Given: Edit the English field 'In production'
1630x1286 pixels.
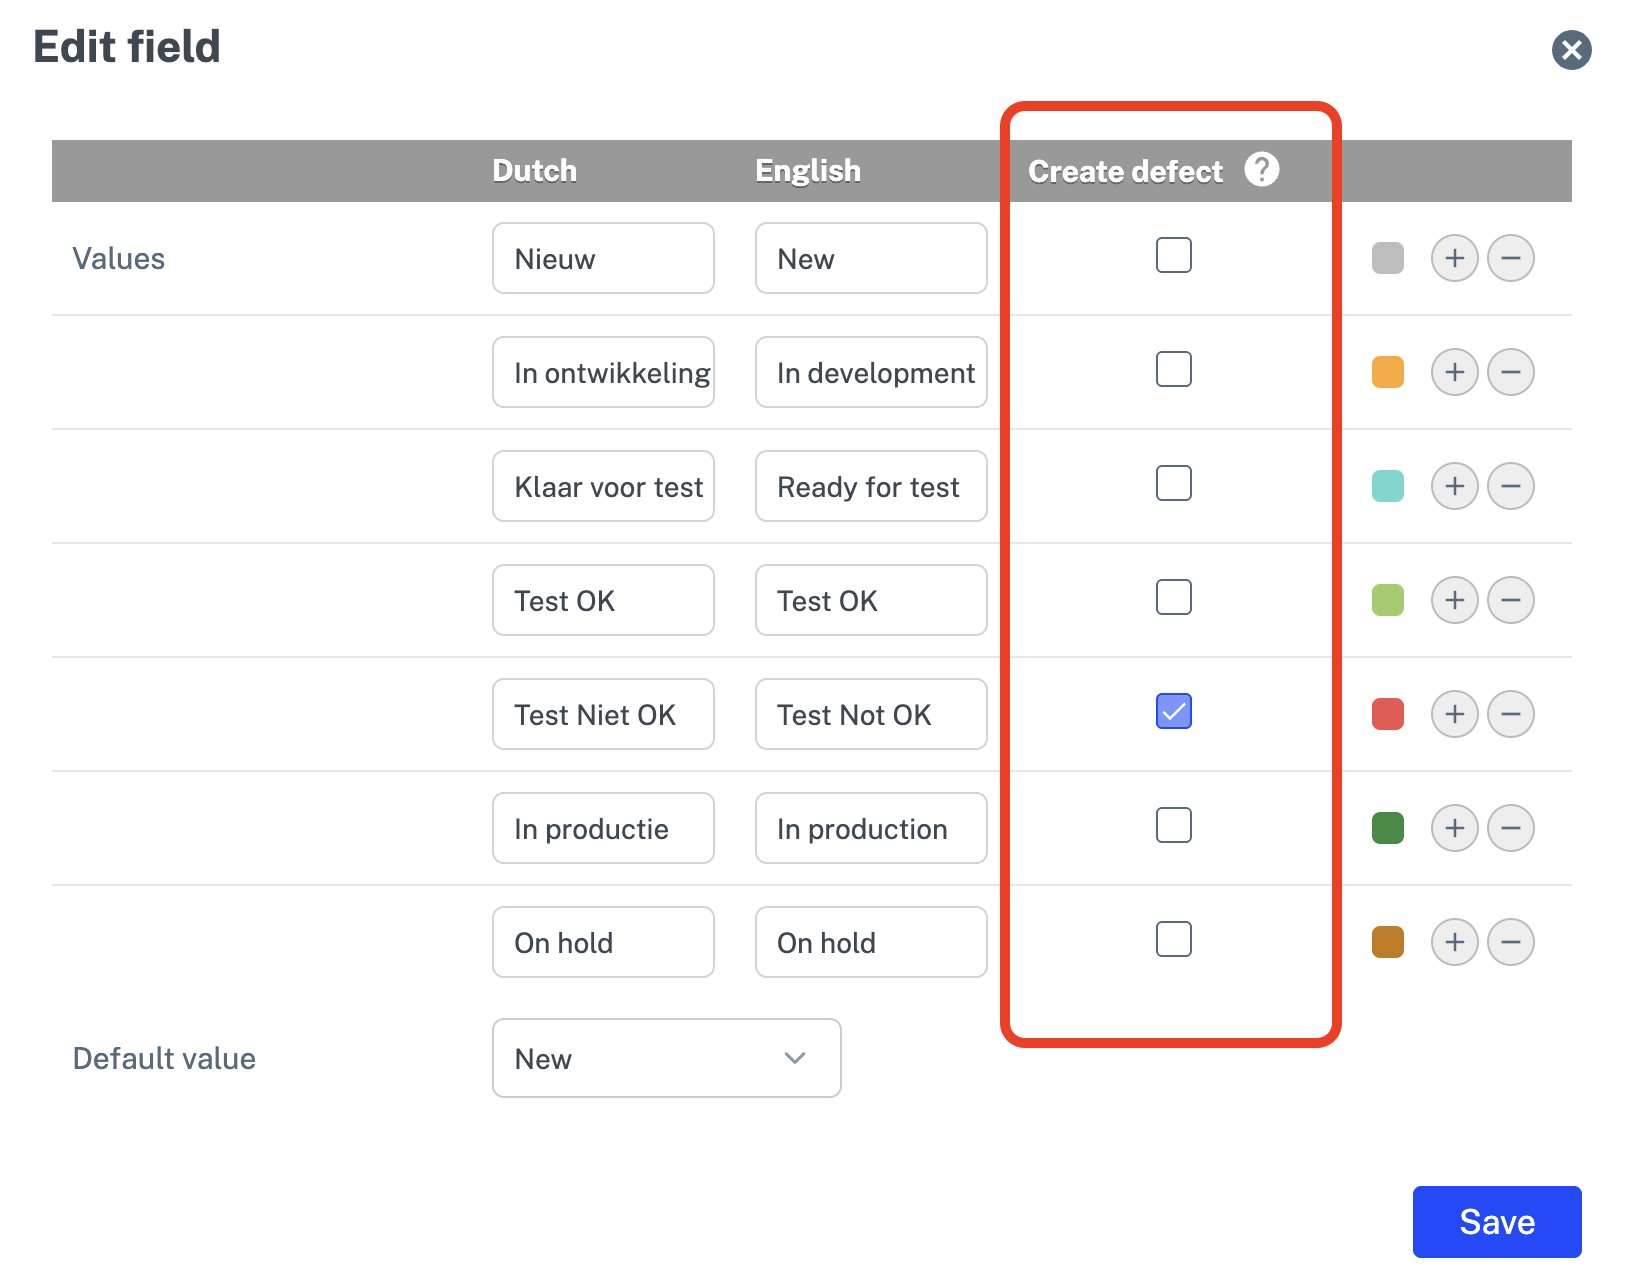Looking at the screenshot, I should click(x=870, y=828).
